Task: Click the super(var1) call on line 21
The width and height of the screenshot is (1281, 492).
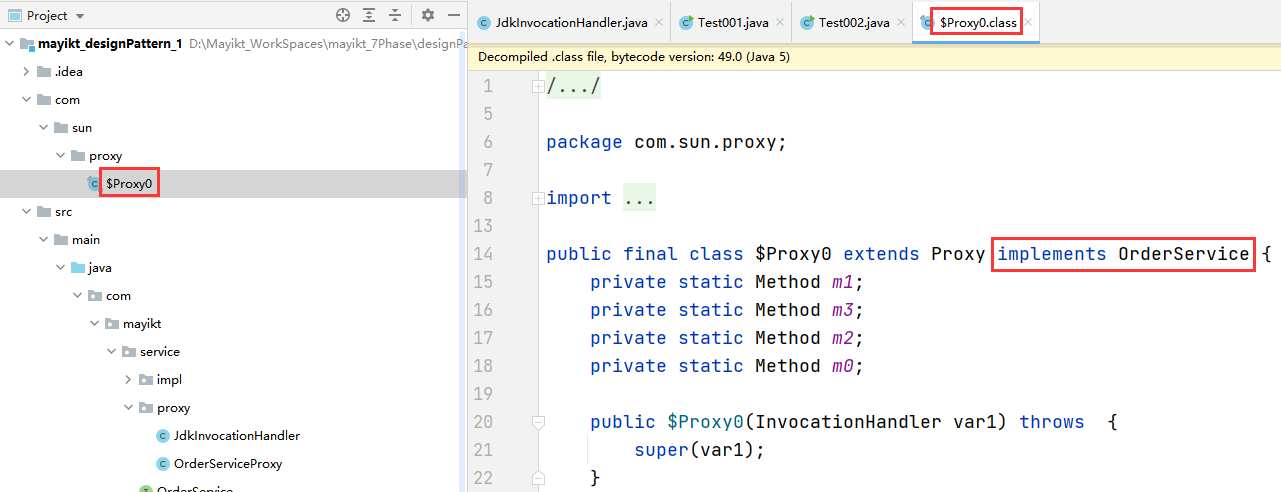Action: [699, 450]
